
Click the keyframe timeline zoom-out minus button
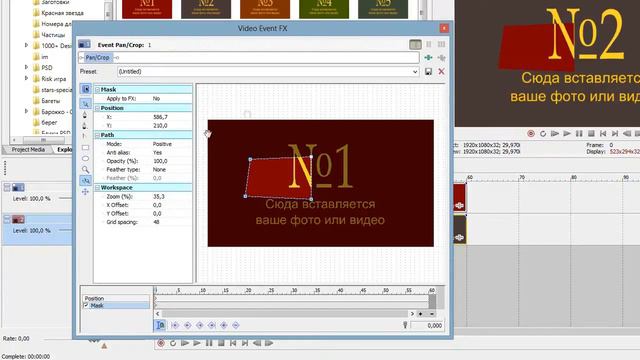[431, 314]
